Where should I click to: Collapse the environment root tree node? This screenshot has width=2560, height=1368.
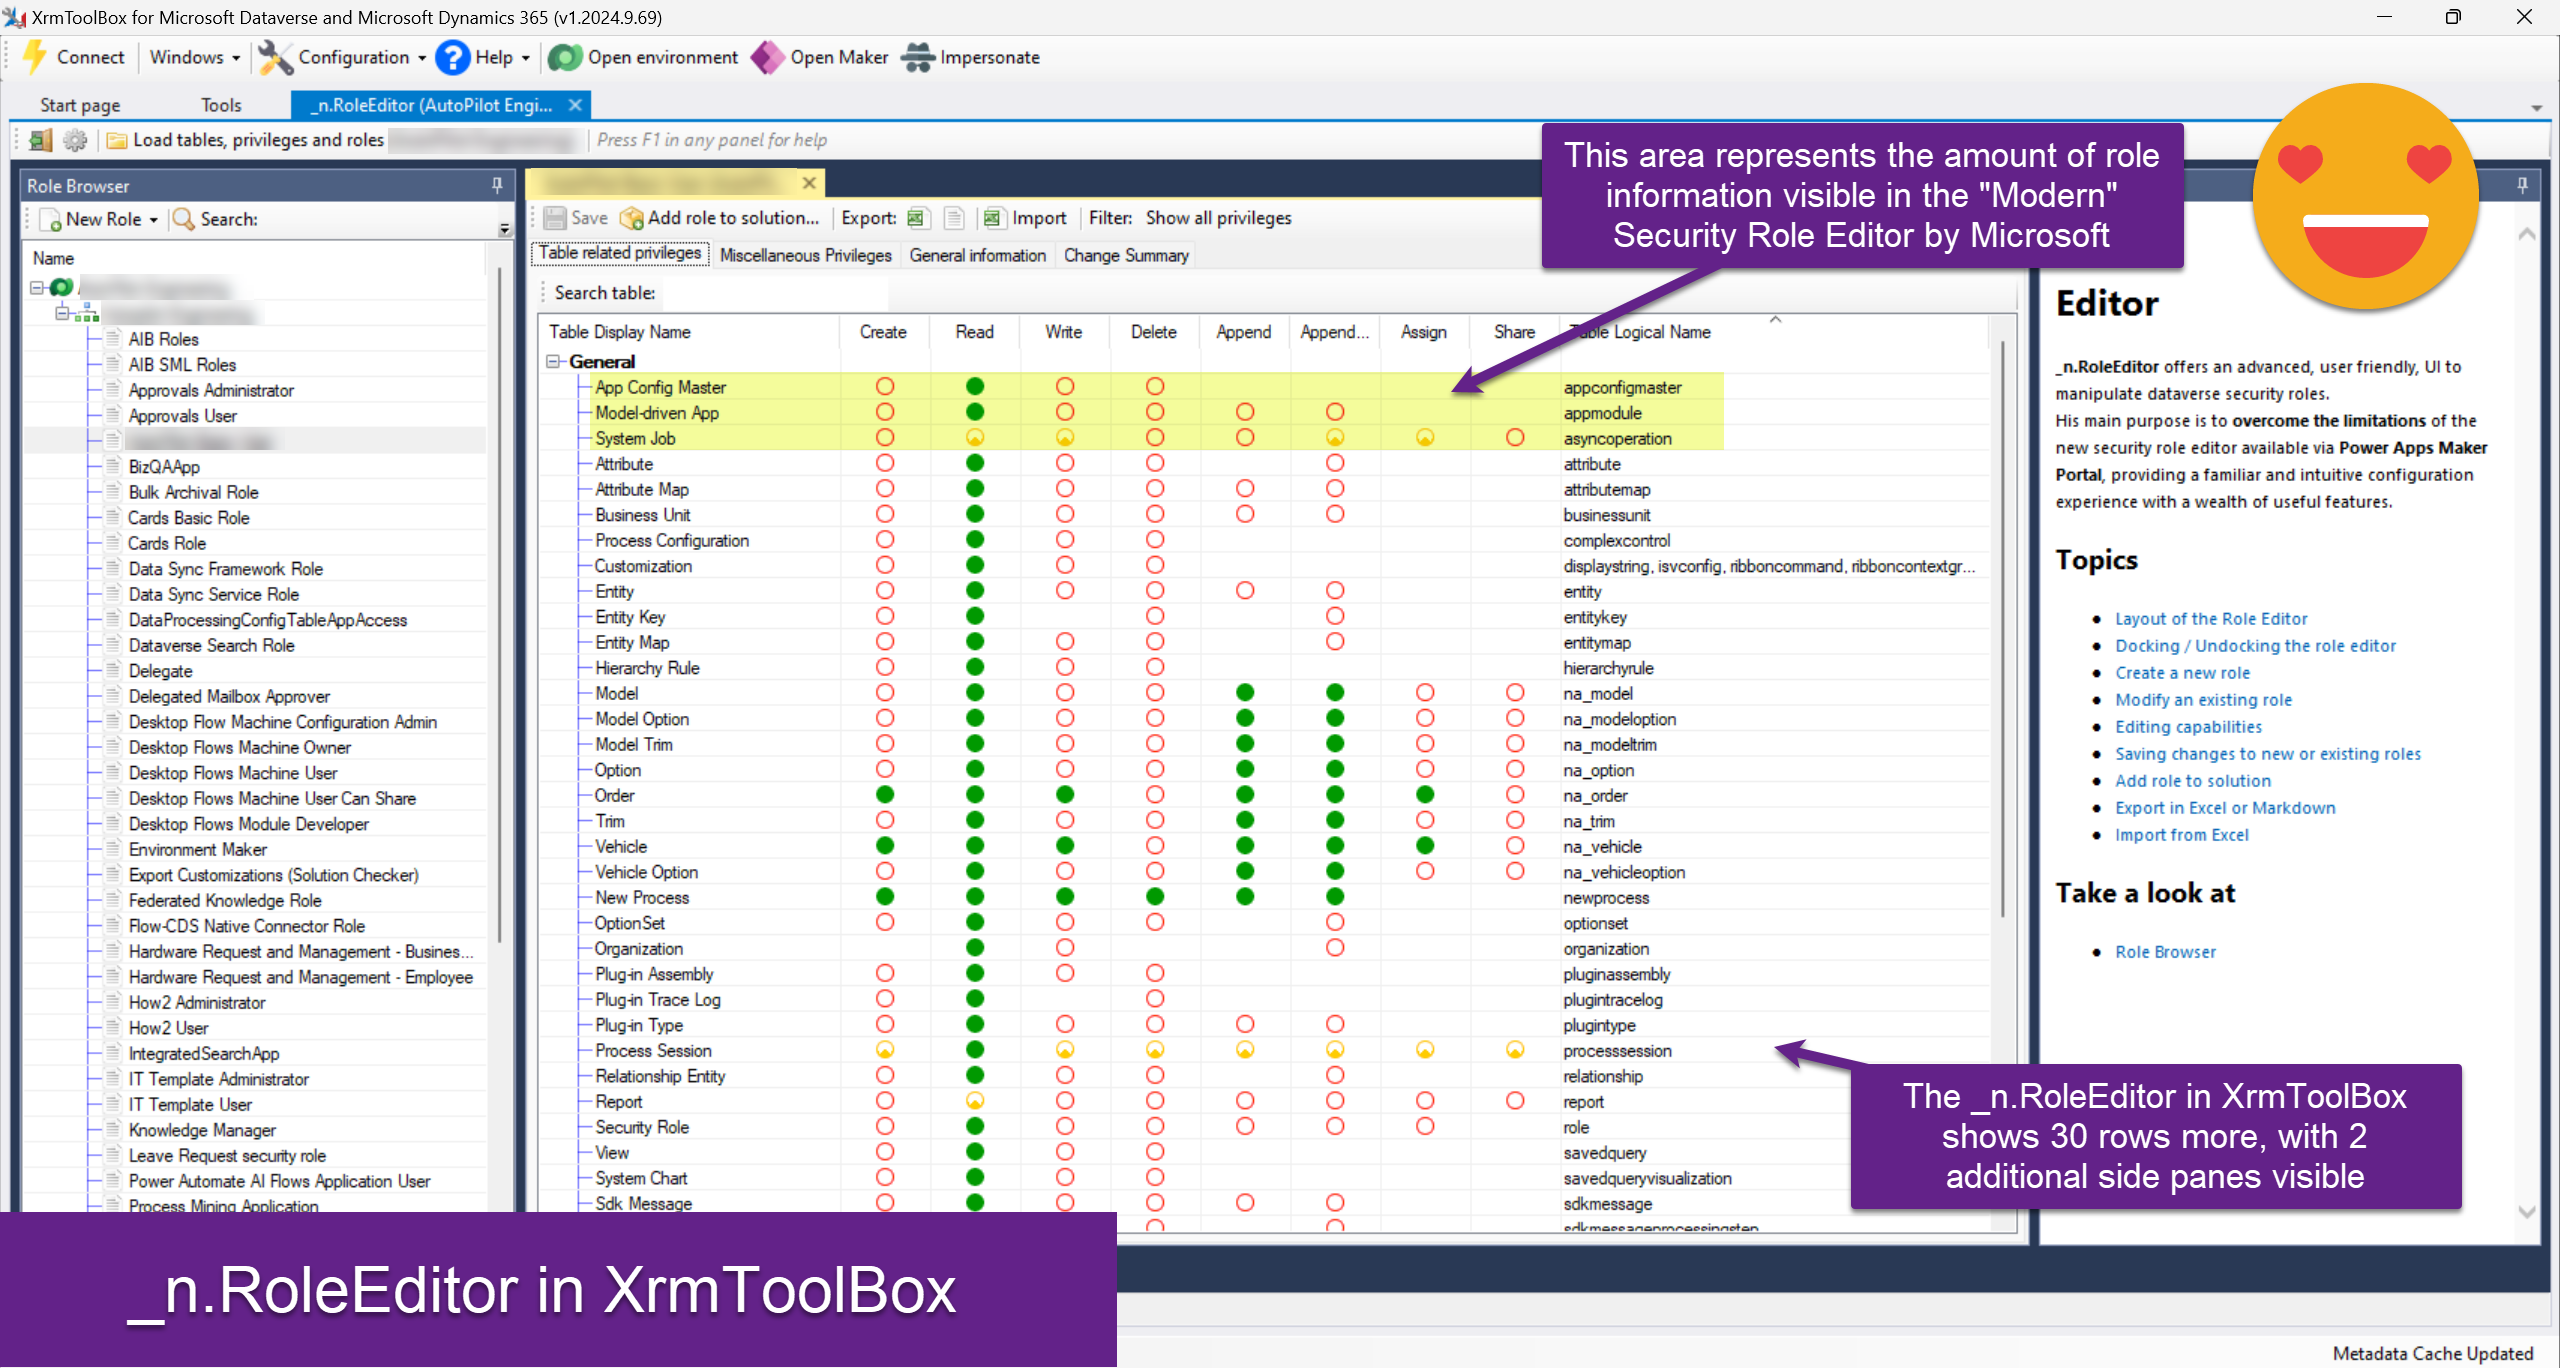click(x=37, y=288)
